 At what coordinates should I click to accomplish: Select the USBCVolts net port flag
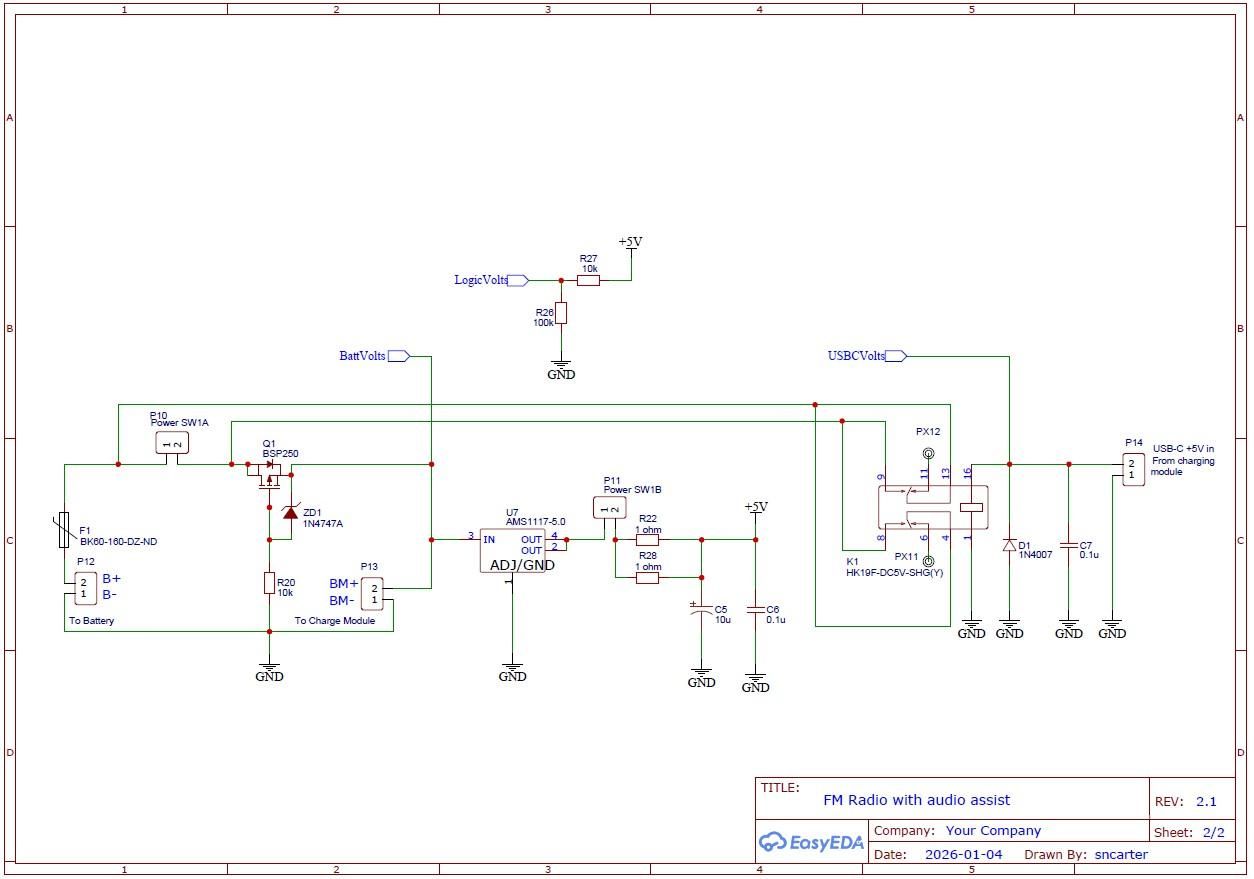click(896, 356)
